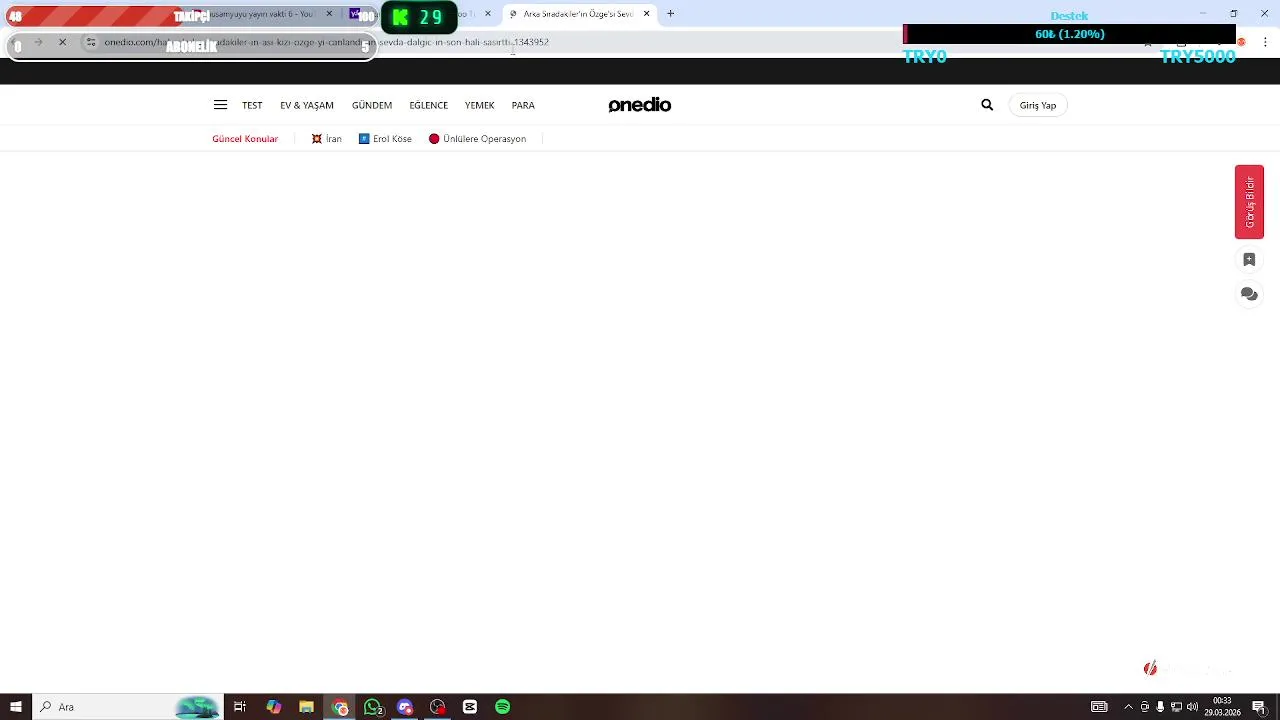Click the microphone icon in system tray
Viewport: 1280px width, 720px height.
pos(1160,707)
